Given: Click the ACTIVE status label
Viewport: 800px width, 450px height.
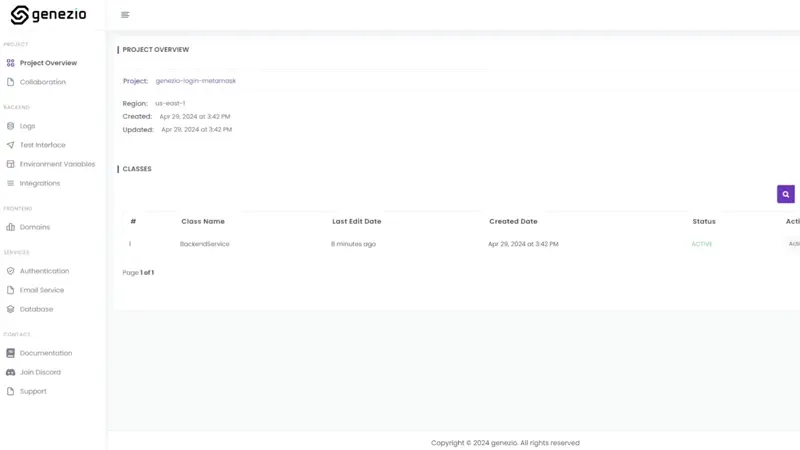Looking at the screenshot, I should [x=702, y=244].
